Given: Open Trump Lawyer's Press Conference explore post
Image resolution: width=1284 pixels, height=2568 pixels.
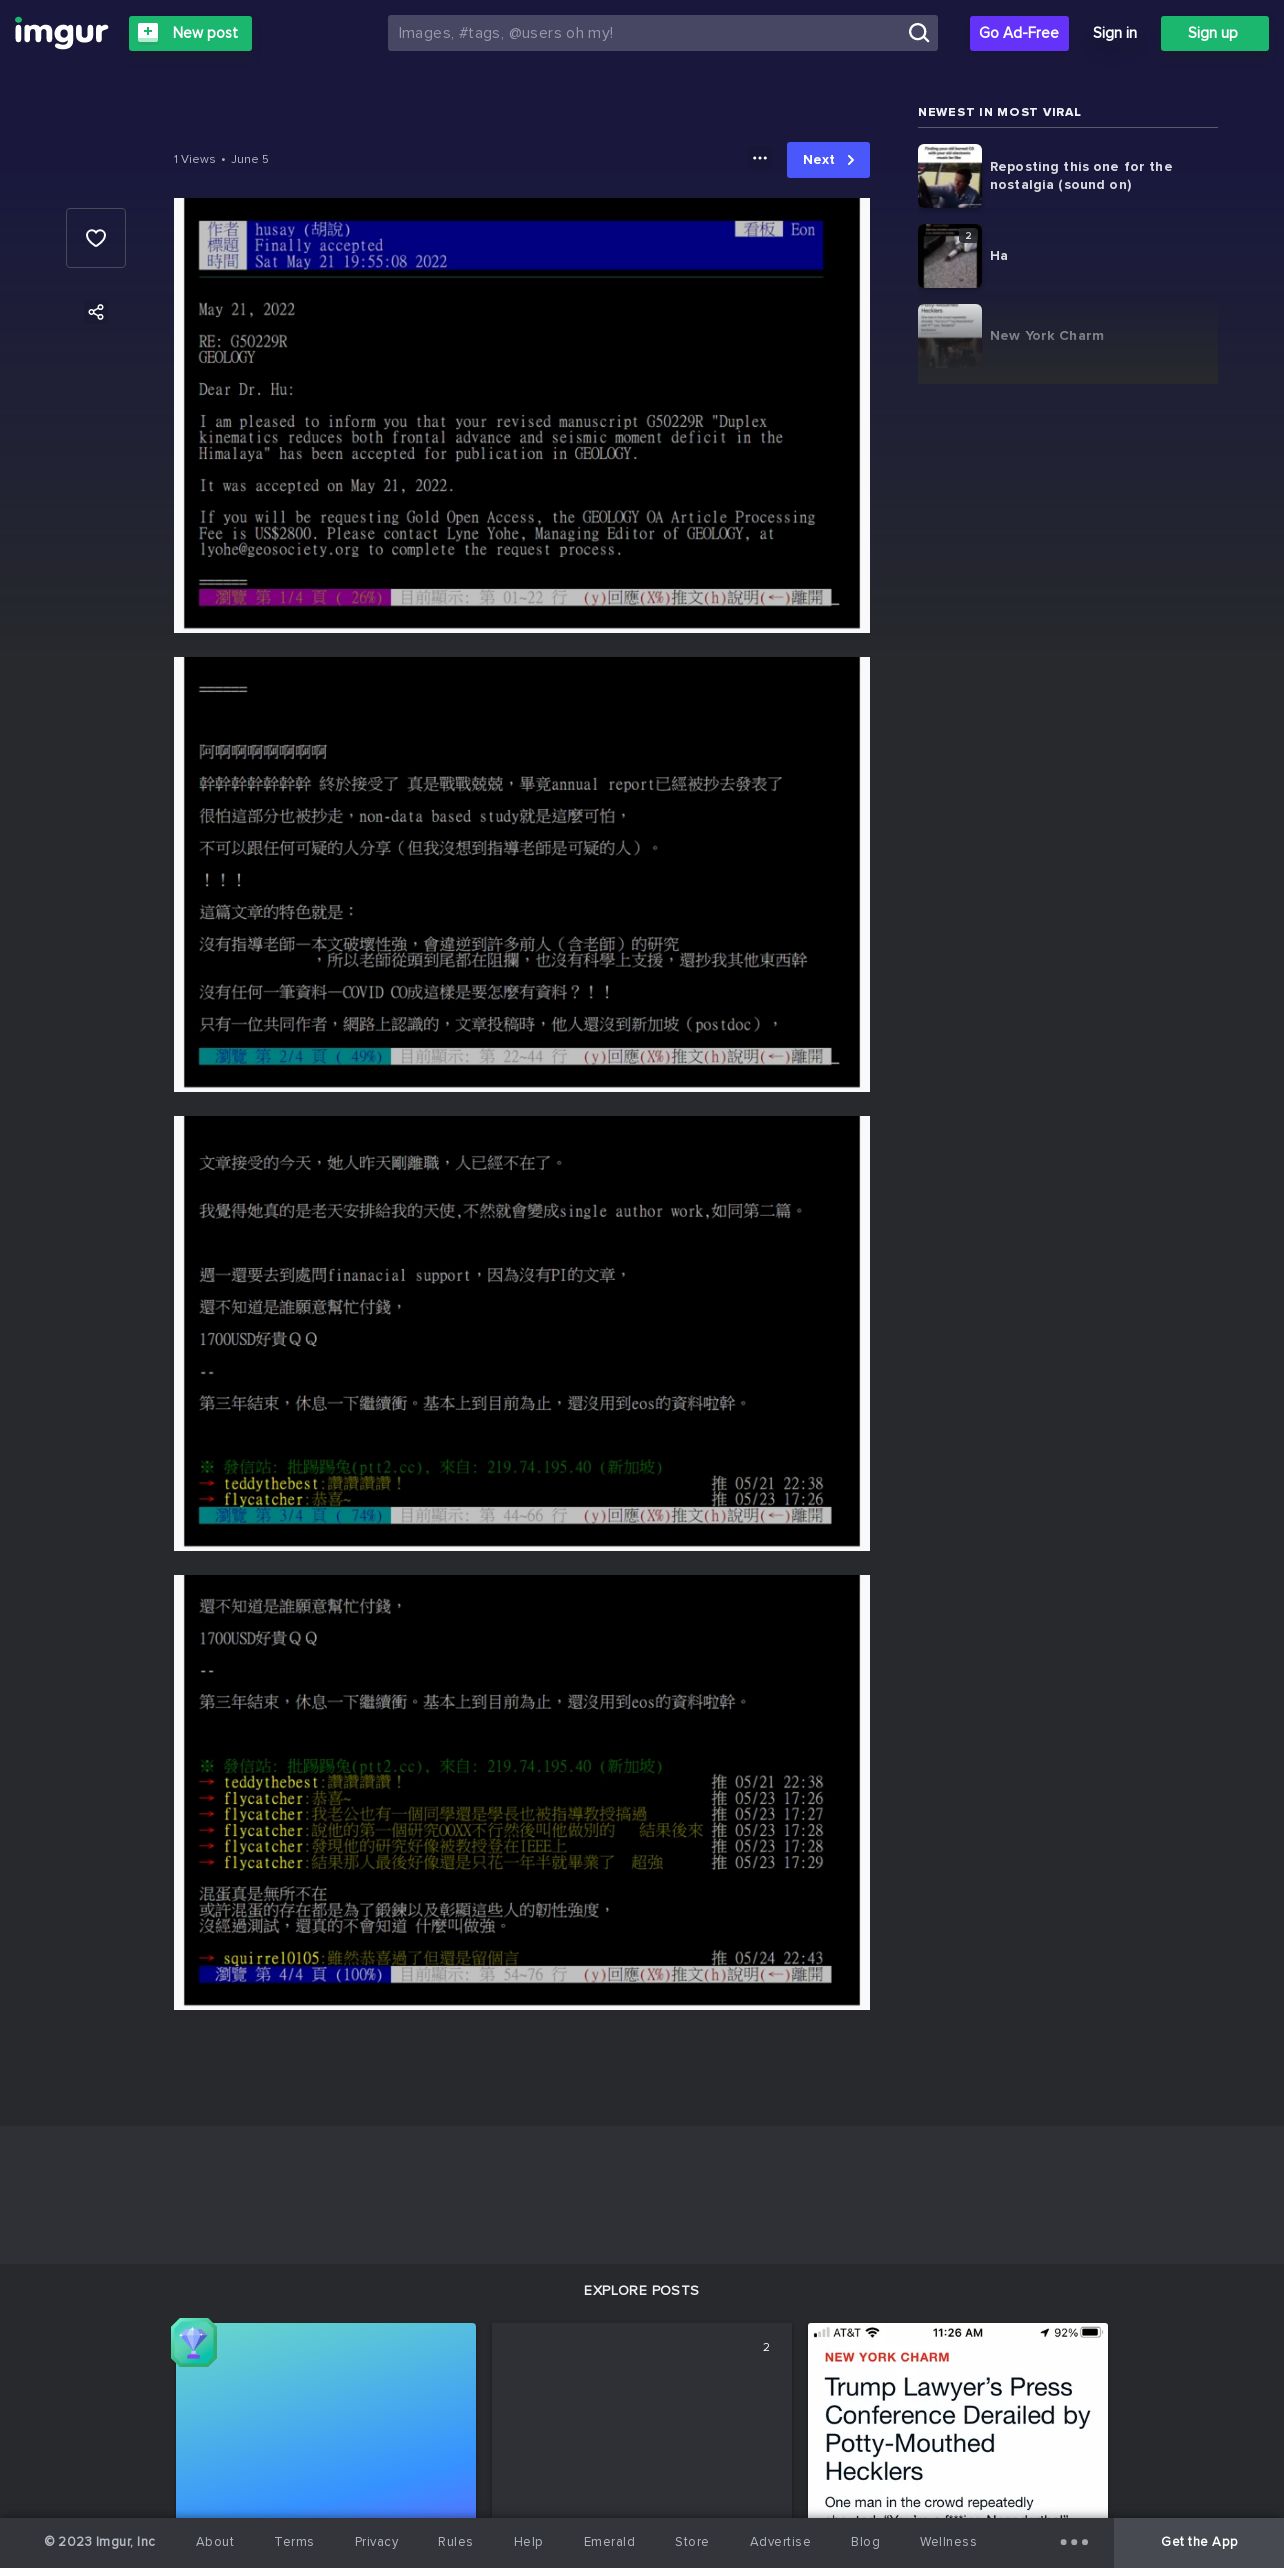Looking at the screenshot, I should [x=958, y=2420].
